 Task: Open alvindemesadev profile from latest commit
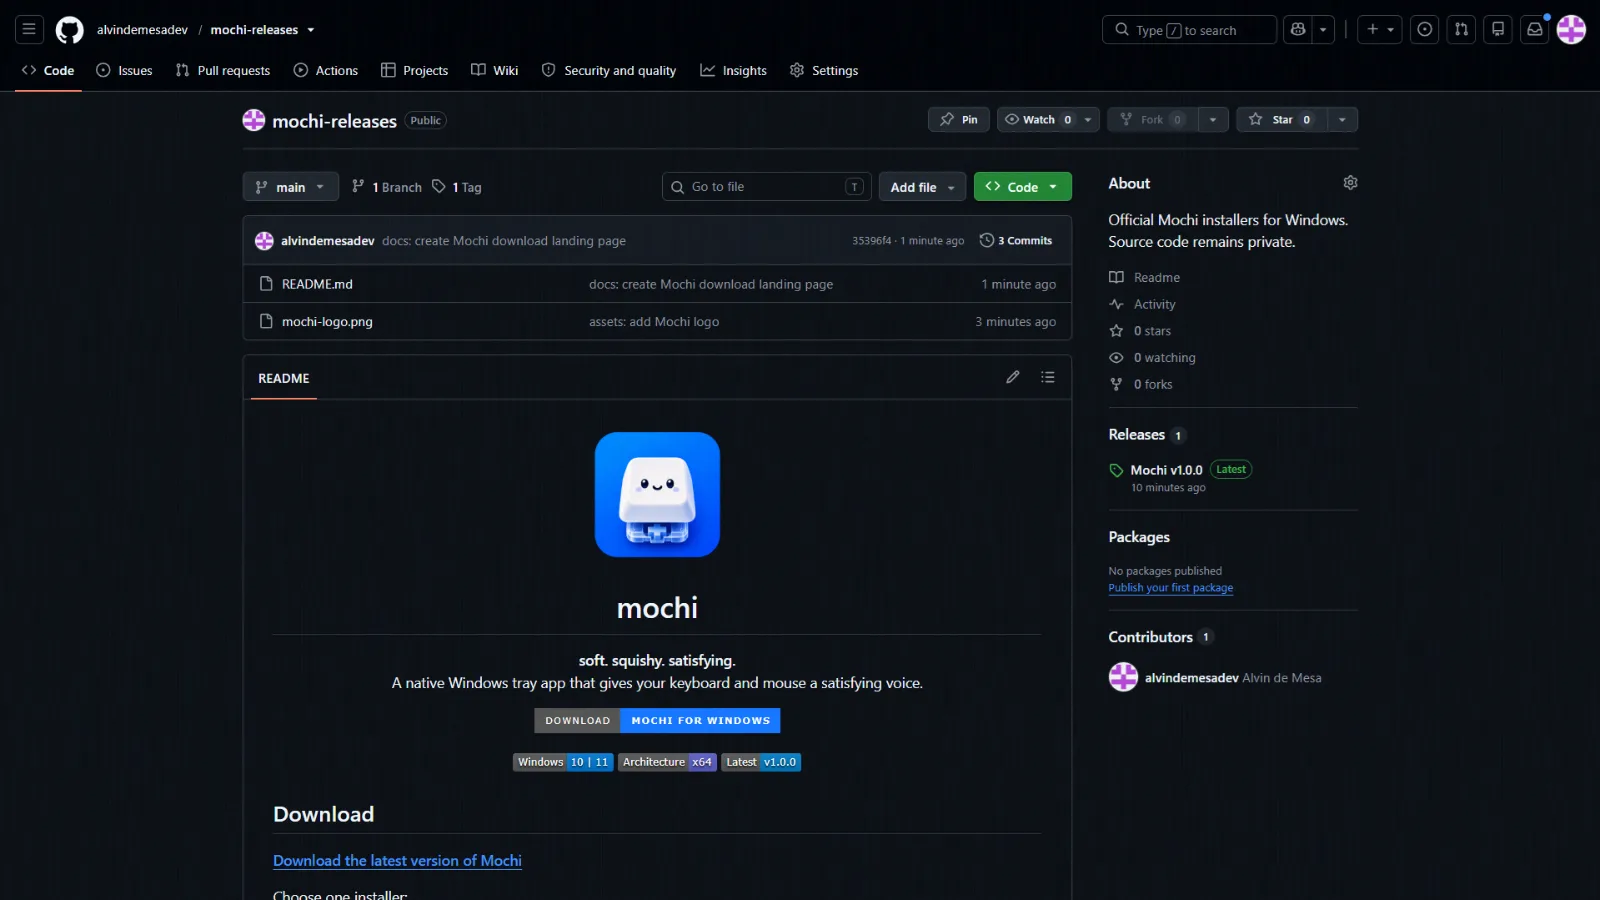[x=328, y=241]
